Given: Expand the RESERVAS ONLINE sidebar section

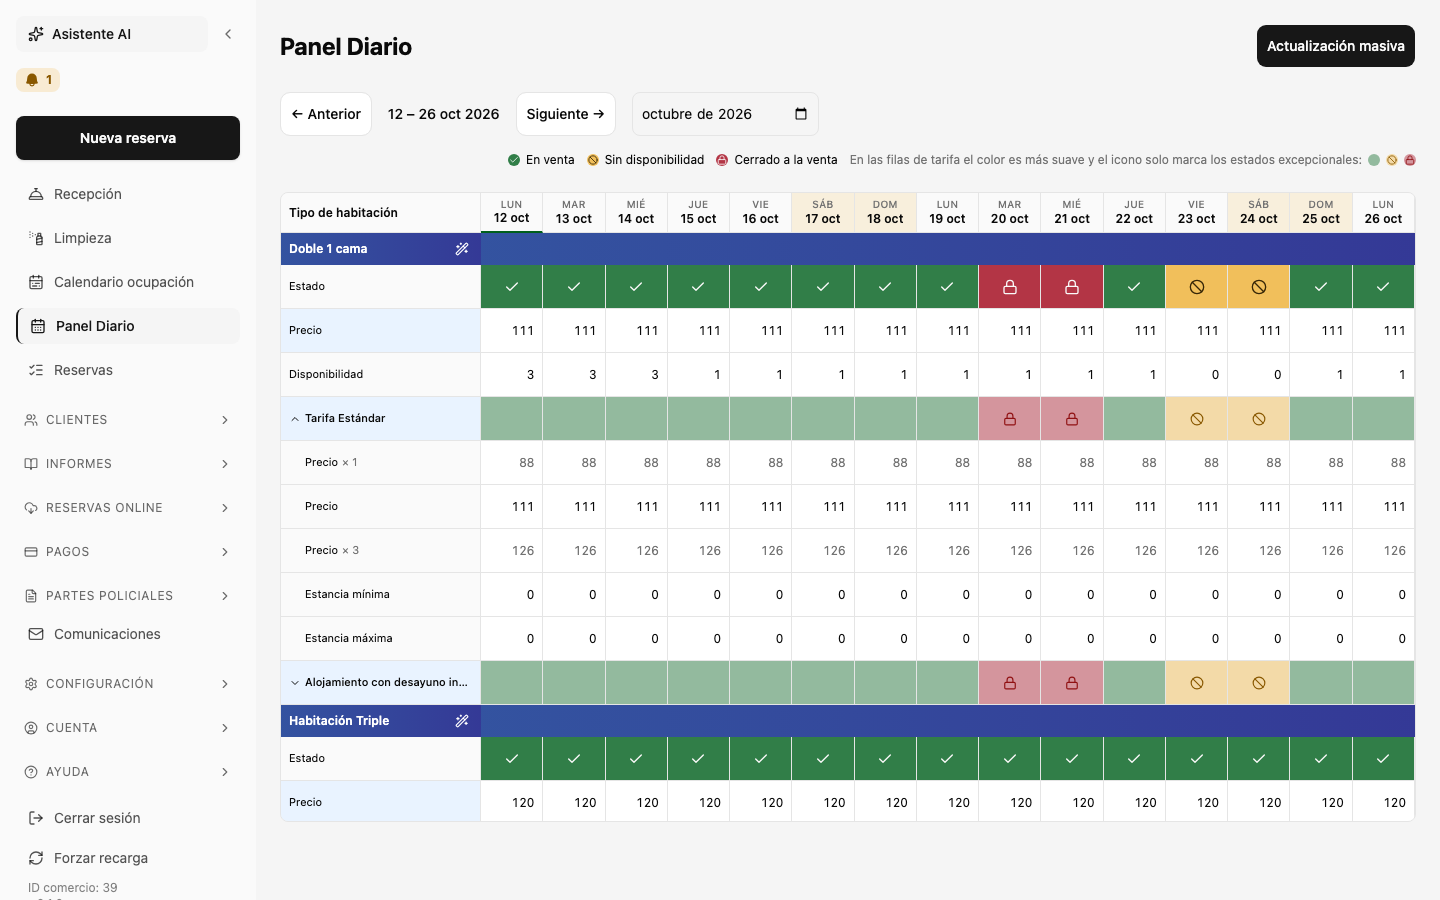Looking at the screenshot, I should coord(128,508).
